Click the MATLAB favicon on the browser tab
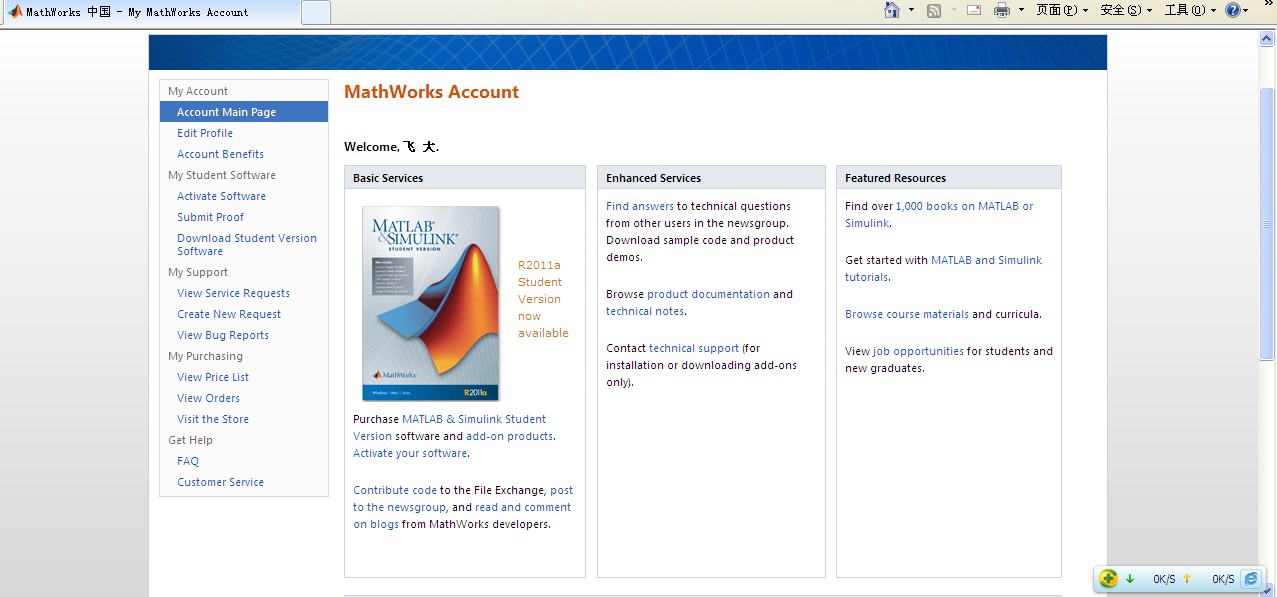 pos(15,12)
